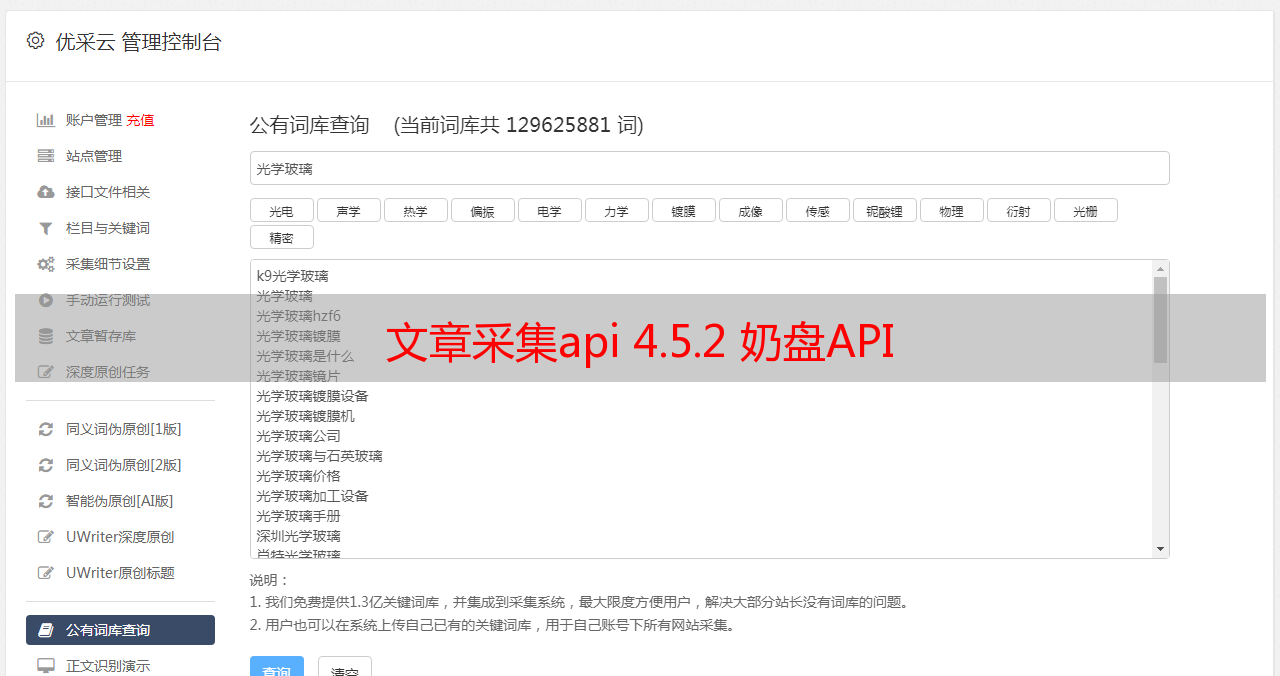The image size is (1280, 676).
Task: Select 公有词库查询 in the sidebar
Action: pyautogui.click(x=120, y=630)
